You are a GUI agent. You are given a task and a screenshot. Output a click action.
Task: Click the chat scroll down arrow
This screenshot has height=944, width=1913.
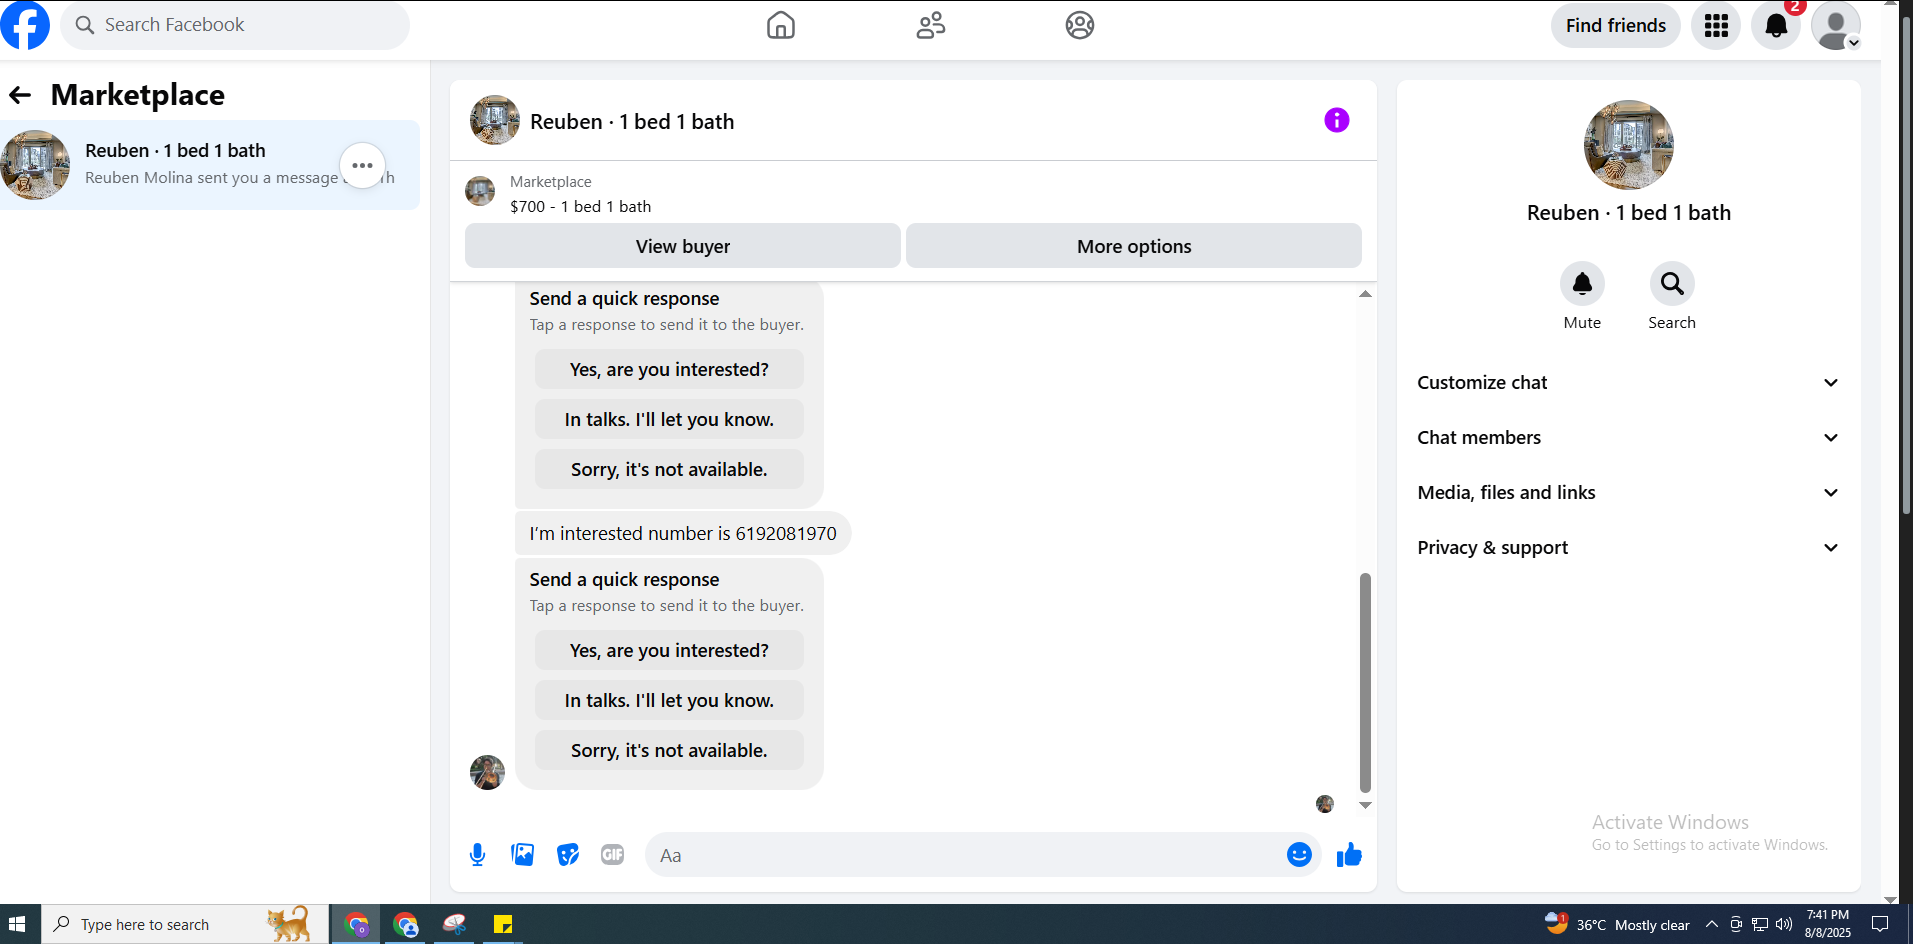pyautogui.click(x=1365, y=805)
